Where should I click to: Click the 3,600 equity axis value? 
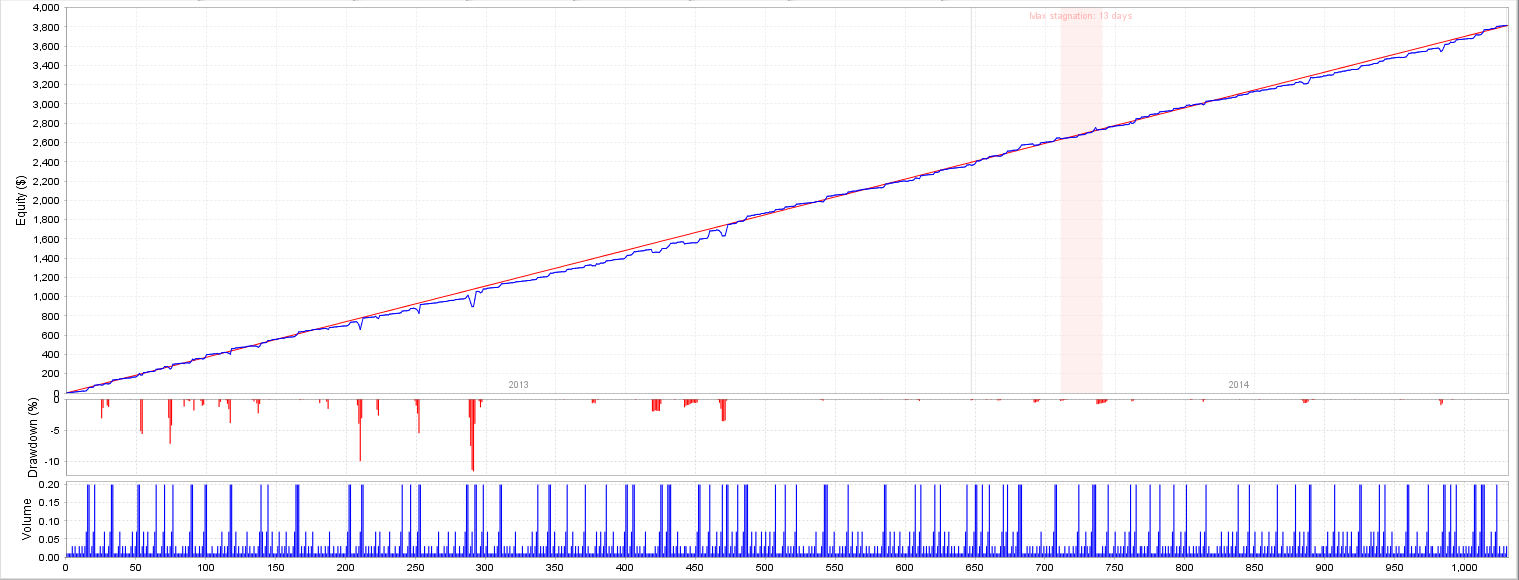click(45, 46)
